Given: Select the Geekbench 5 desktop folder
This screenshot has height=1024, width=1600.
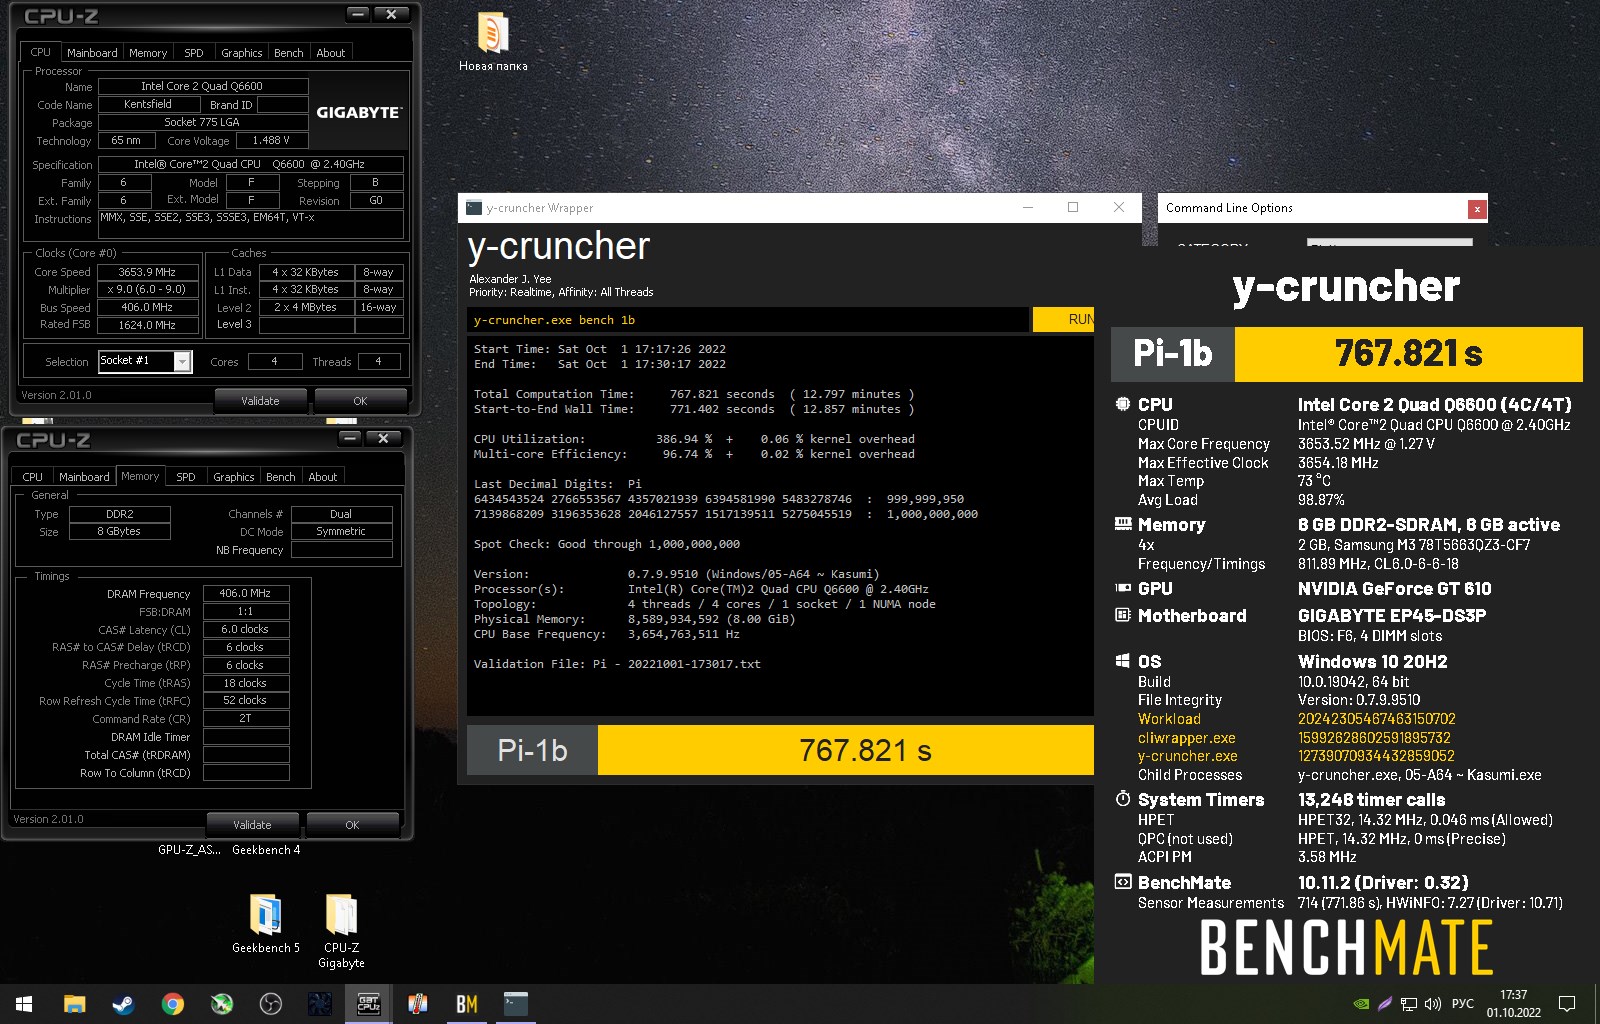Looking at the screenshot, I should click(x=266, y=923).
